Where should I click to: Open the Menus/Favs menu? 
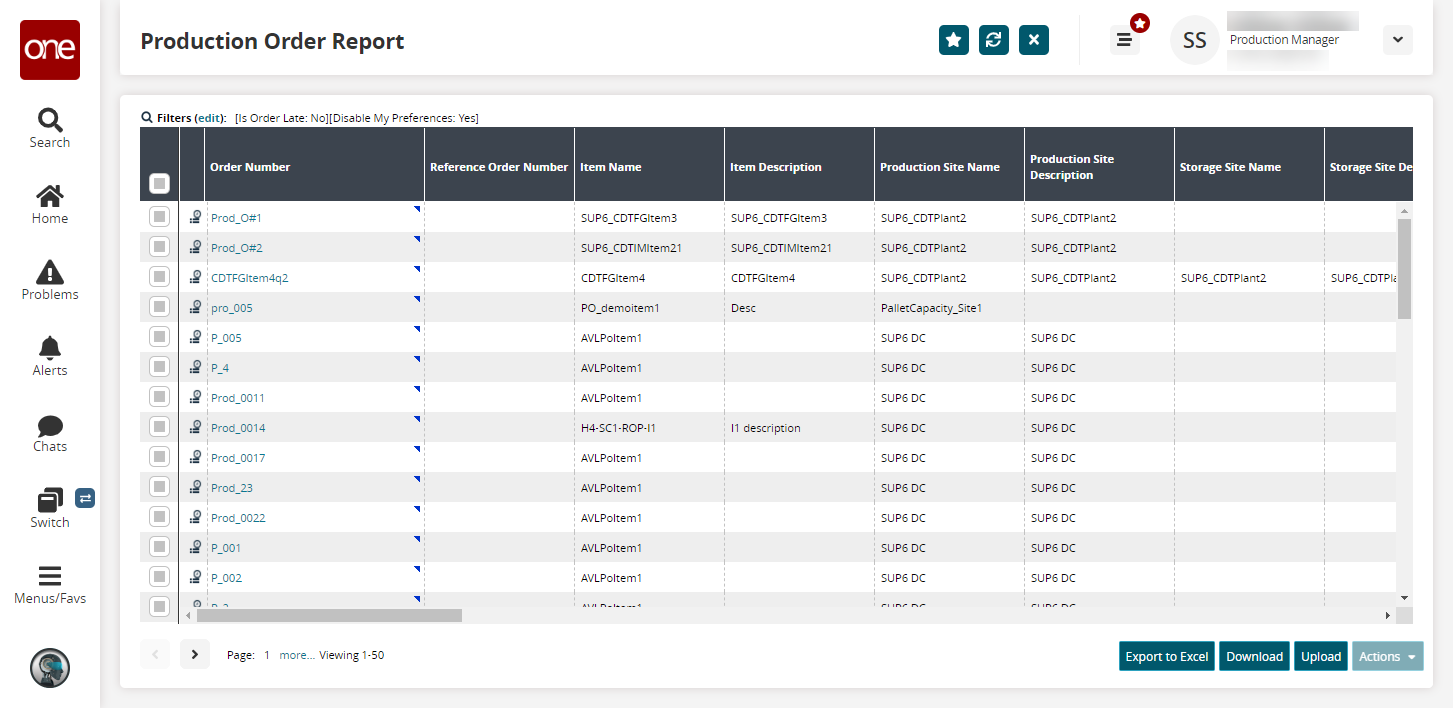pos(49,584)
